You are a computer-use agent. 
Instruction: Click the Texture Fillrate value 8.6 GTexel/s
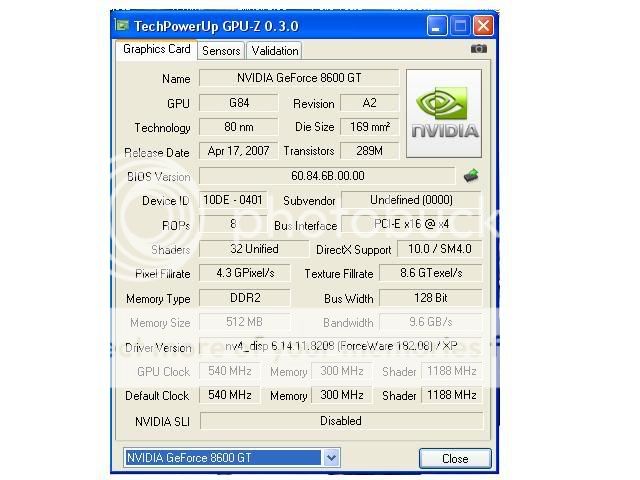[x=431, y=273]
